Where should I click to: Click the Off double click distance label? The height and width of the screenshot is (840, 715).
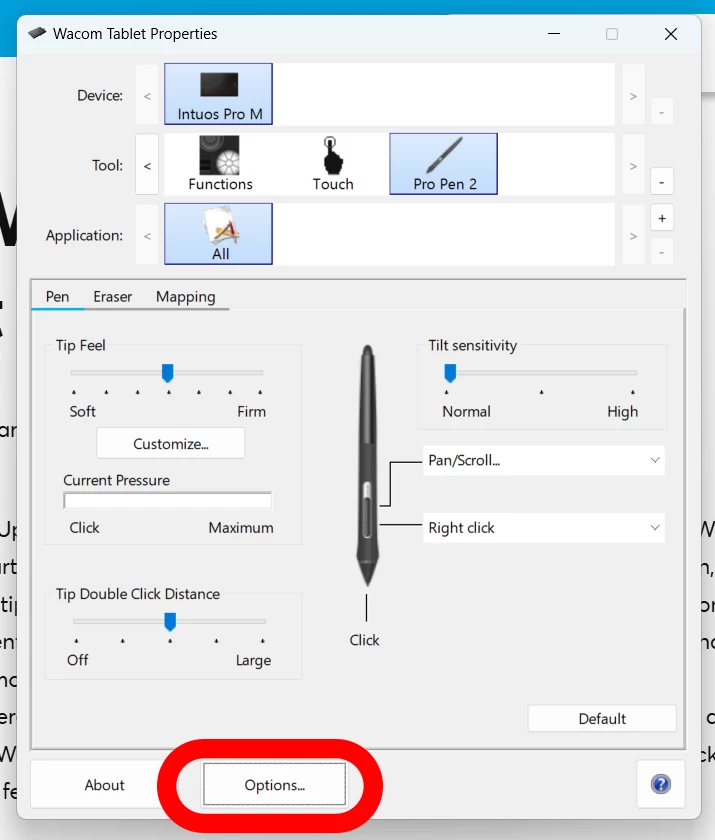(x=78, y=659)
